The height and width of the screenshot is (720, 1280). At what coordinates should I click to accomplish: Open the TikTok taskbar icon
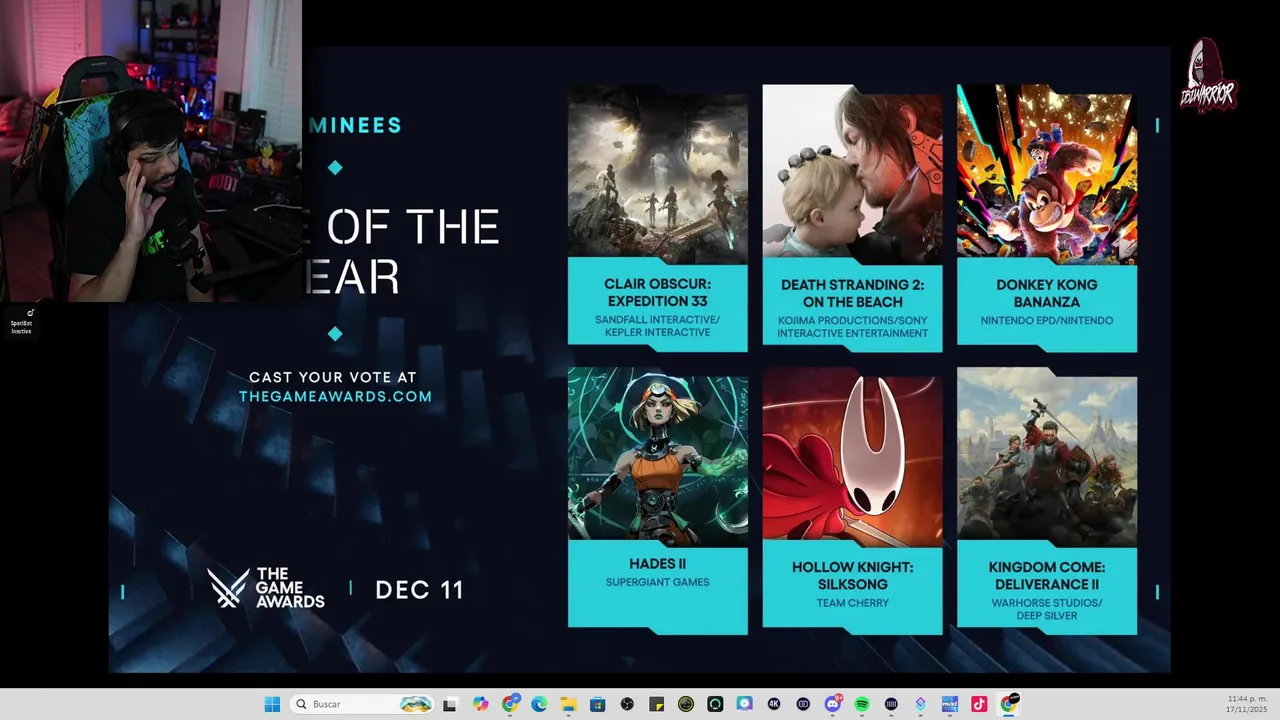979,704
